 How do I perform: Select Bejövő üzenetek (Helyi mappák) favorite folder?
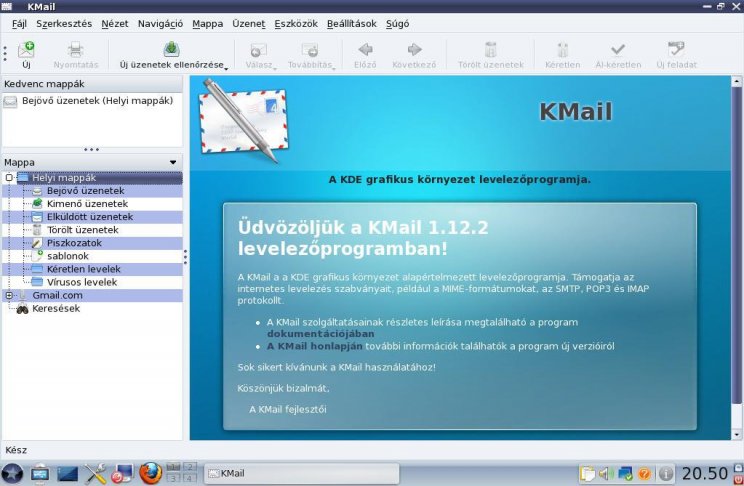(92, 101)
